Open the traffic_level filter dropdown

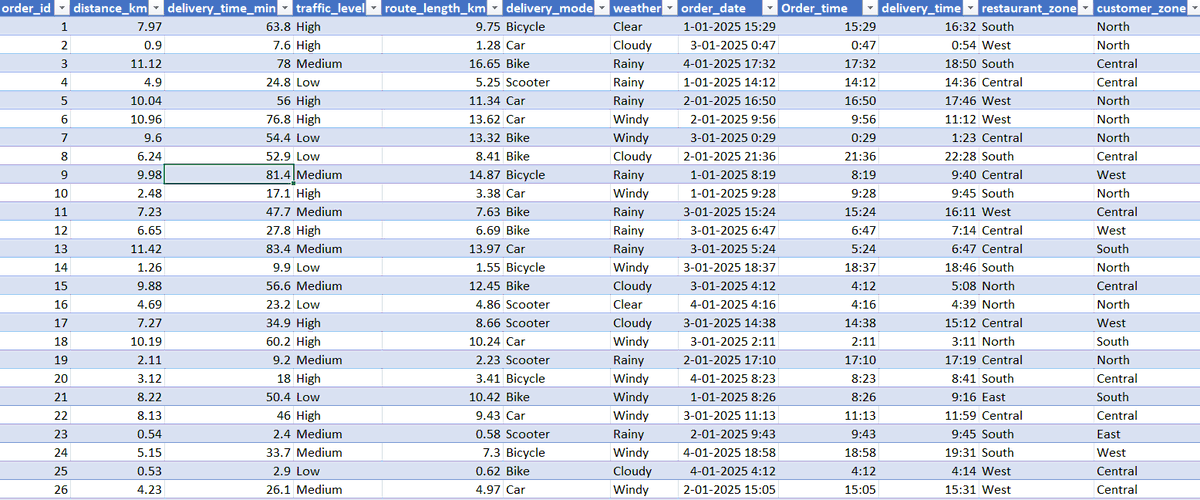374,8
